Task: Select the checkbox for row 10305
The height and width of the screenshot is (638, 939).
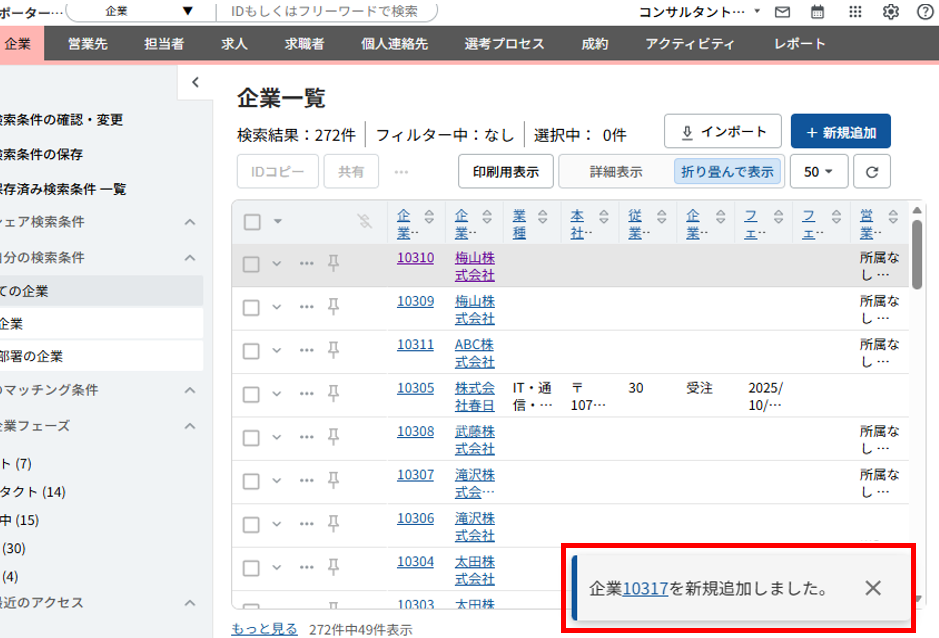Action: click(x=252, y=391)
